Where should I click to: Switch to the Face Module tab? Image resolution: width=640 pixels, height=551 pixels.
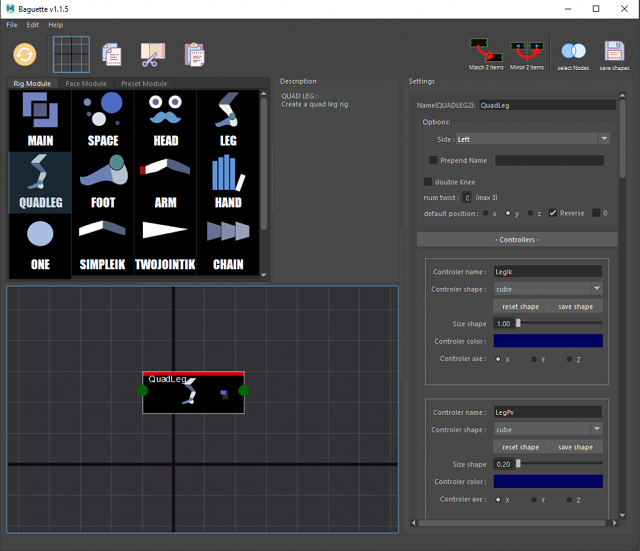tap(86, 84)
